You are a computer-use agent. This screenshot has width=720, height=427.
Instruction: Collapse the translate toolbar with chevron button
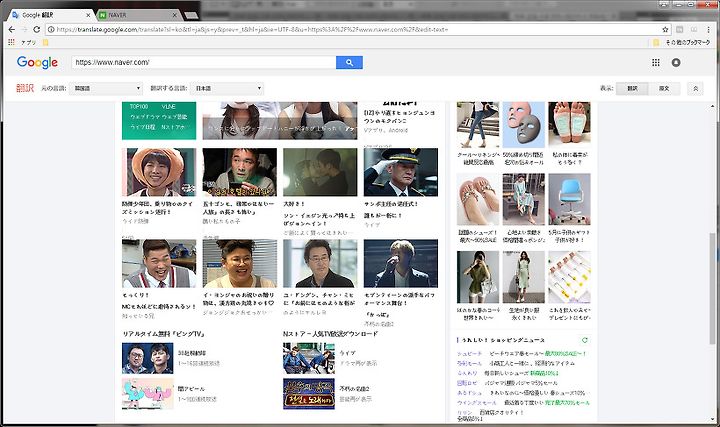click(695, 88)
